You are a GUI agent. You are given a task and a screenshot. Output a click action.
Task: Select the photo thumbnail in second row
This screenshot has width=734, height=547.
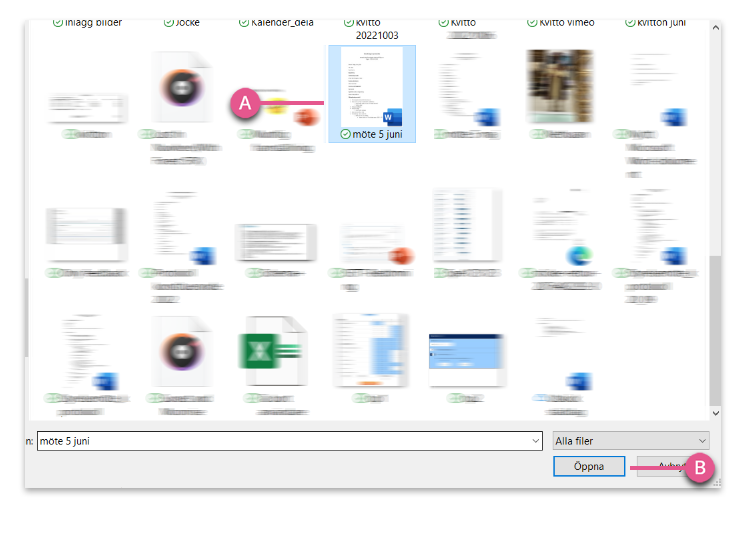(x=560, y=86)
